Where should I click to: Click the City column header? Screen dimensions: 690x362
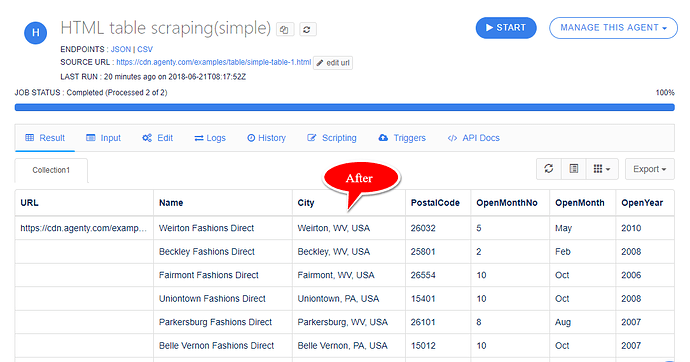(349, 203)
